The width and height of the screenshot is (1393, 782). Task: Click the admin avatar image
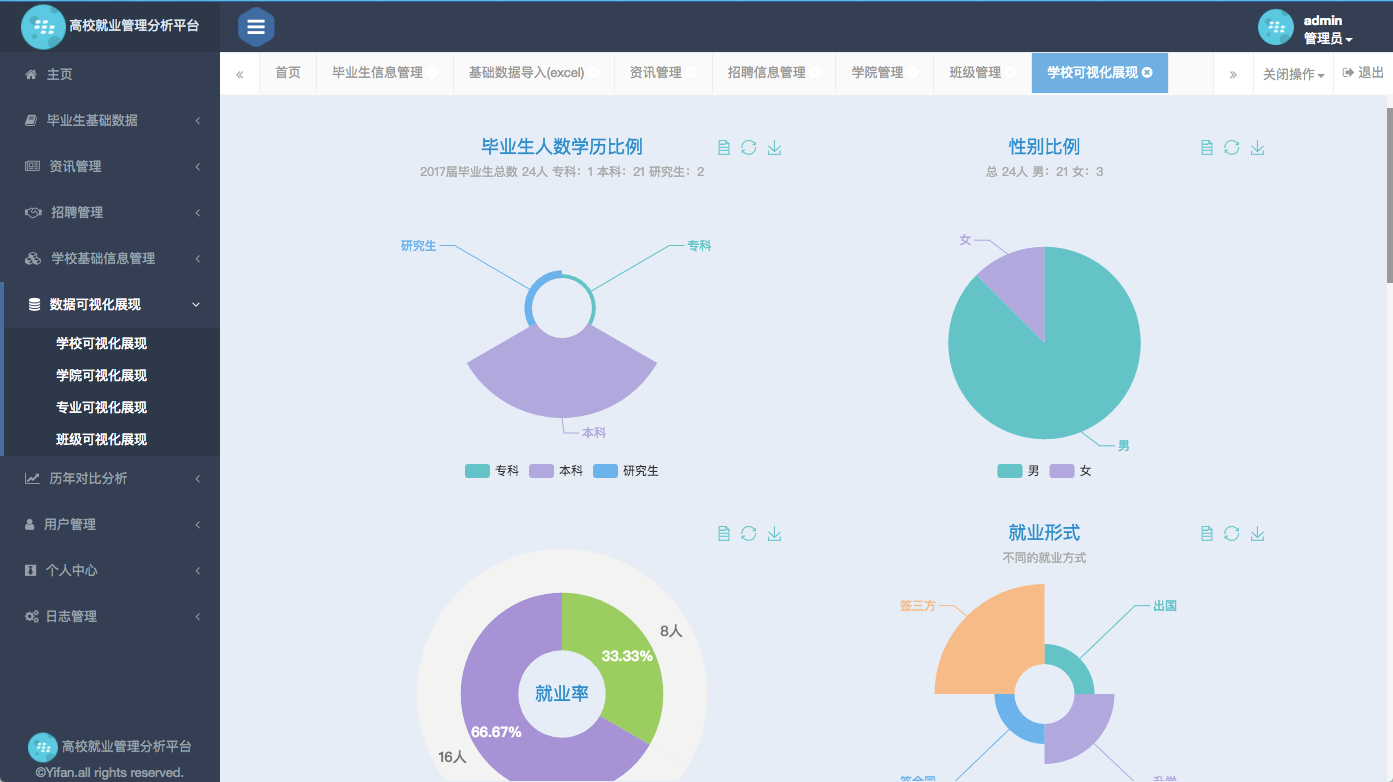pos(1276,28)
